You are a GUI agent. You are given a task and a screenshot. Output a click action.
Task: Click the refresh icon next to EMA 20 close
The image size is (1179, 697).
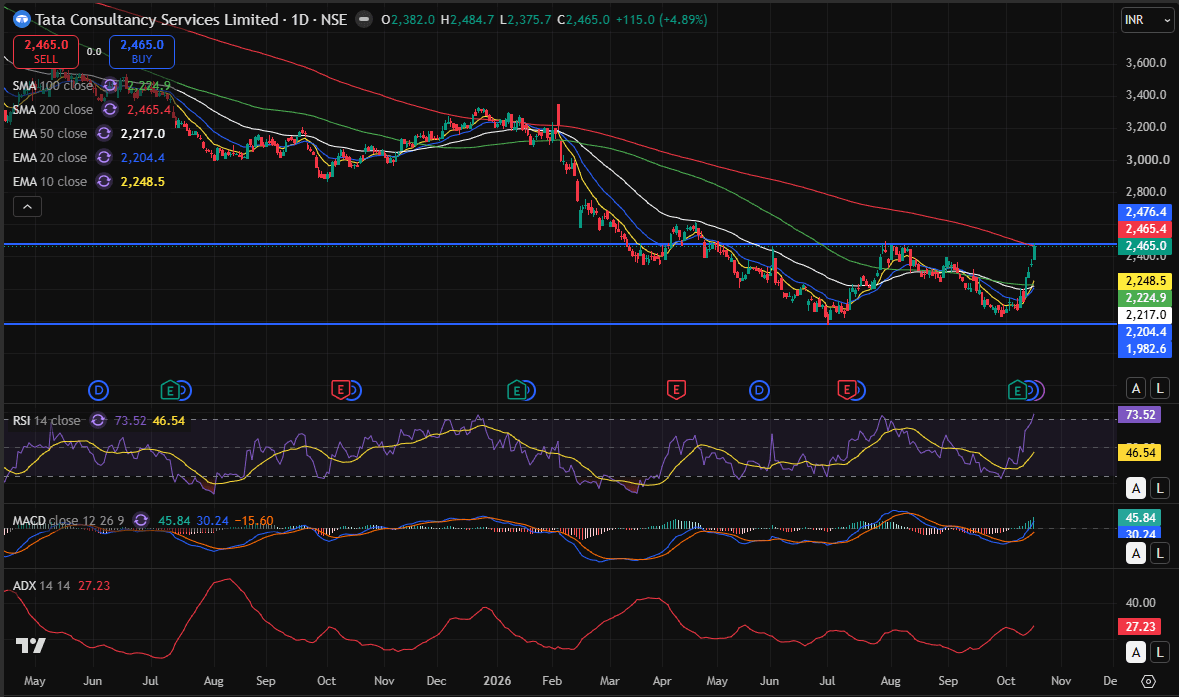tap(105, 158)
